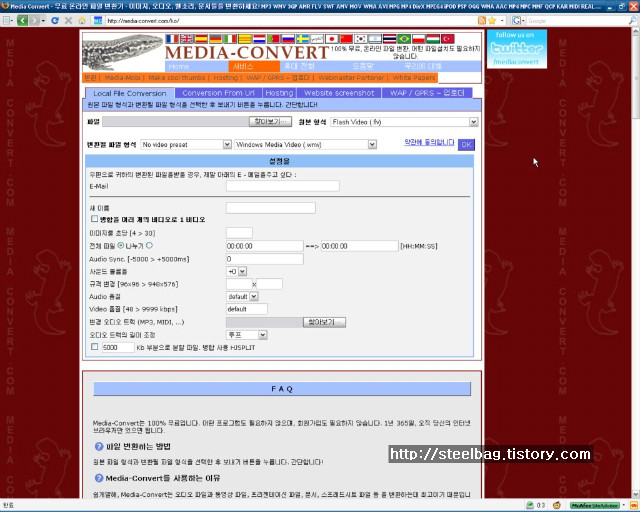Reload the page with the refresh icon
The width and height of the screenshot is (640, 512).
[55, 20]
